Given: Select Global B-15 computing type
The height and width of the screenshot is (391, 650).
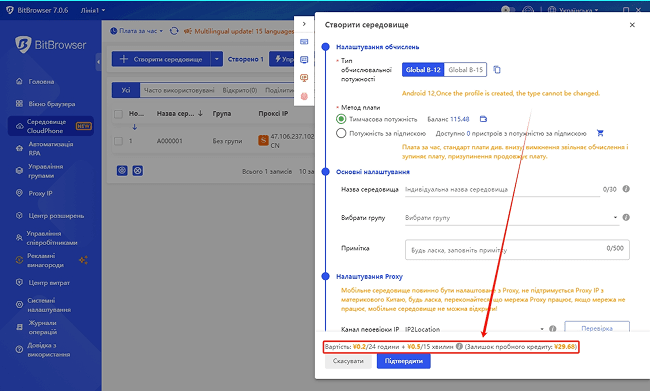Looking at the screenshot, I should [x=466, y=70].
